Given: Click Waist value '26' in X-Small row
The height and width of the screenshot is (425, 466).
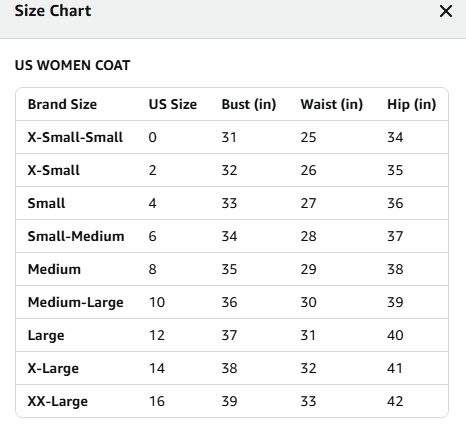Looking at the screenshot, I should coord(308,170).
